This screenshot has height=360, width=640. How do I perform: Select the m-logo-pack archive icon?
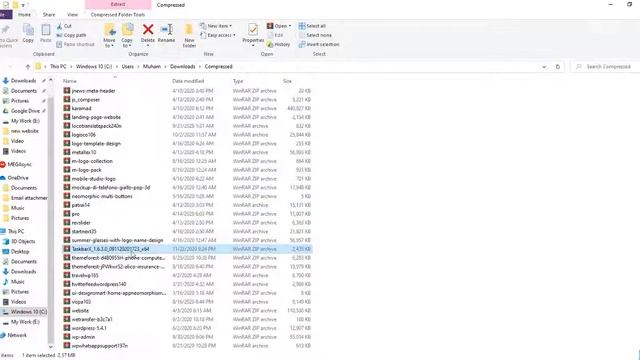[67, 170]
